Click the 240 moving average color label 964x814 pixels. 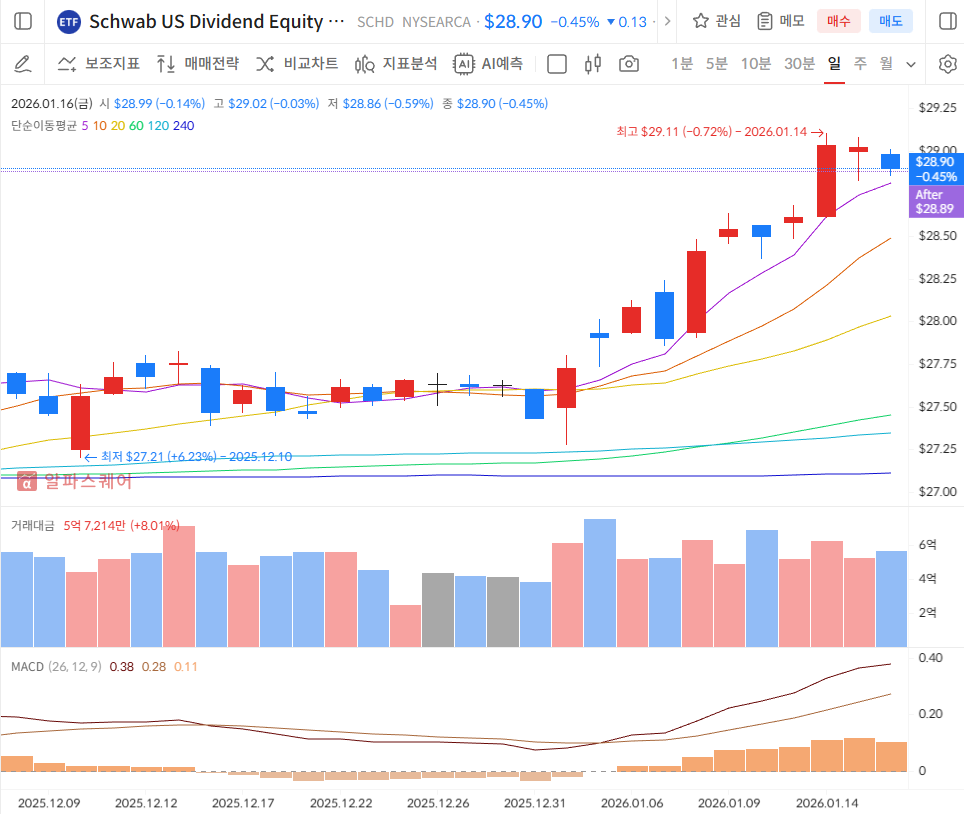184,125
